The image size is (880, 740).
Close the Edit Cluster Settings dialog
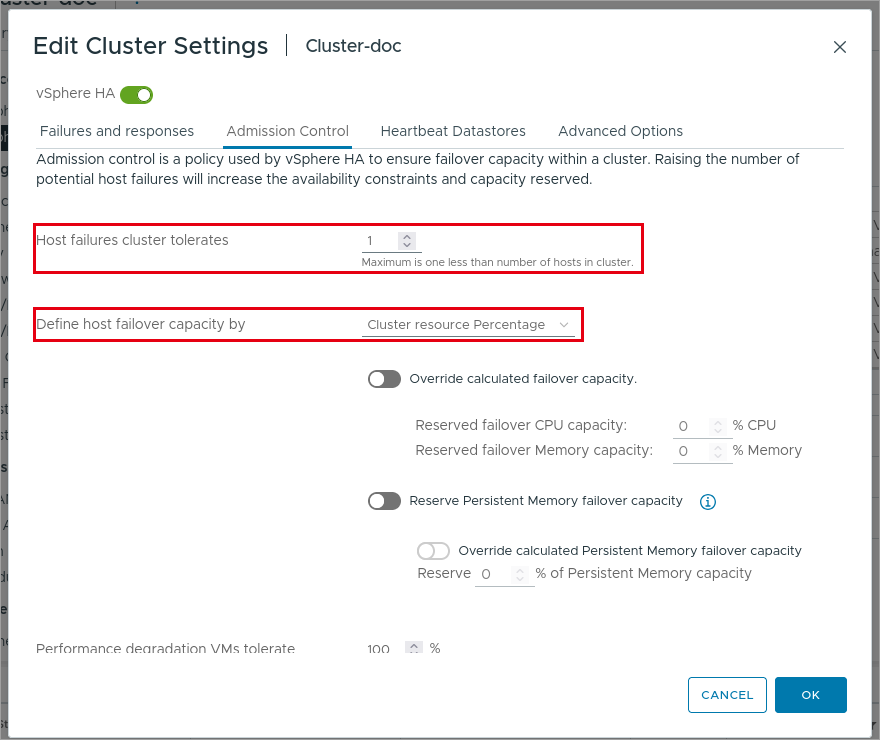840,47
